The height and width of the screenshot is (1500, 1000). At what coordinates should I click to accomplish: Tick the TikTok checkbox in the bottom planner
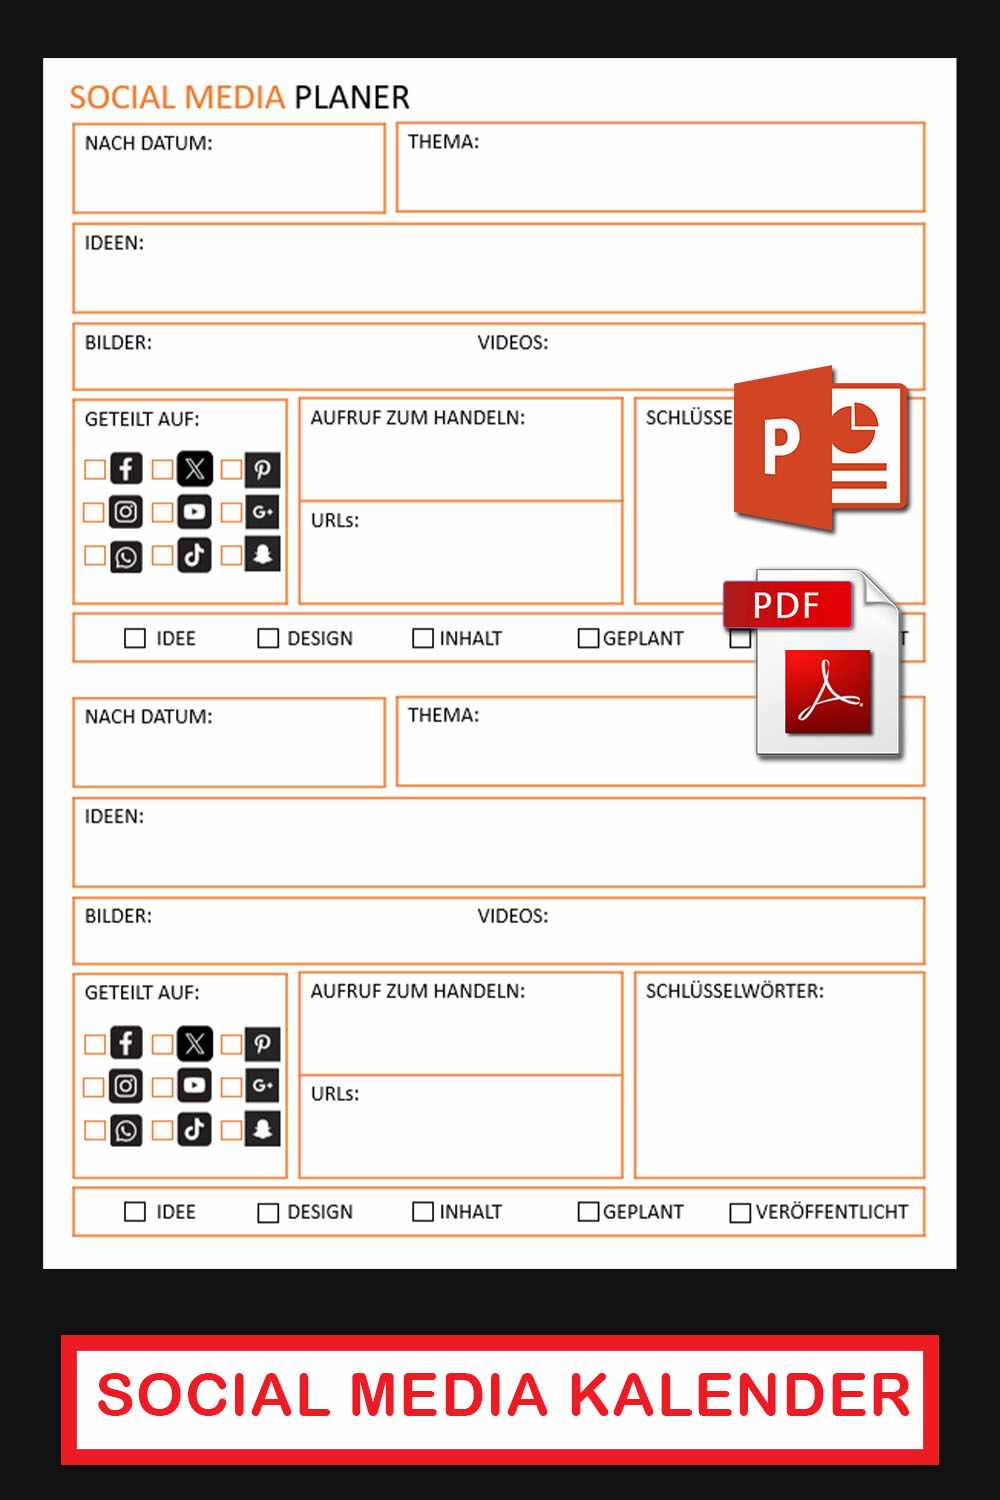click(x=163, y=1129)
